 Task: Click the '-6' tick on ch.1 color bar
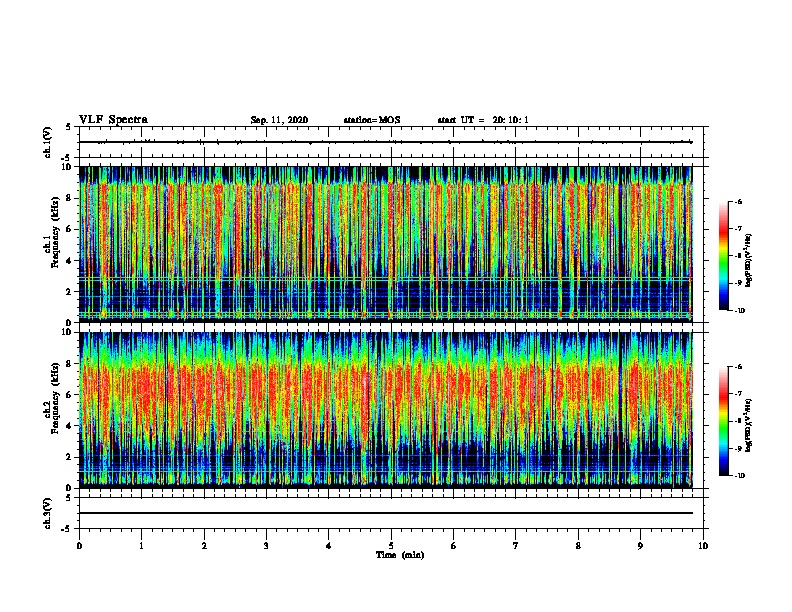coord(738,202)
